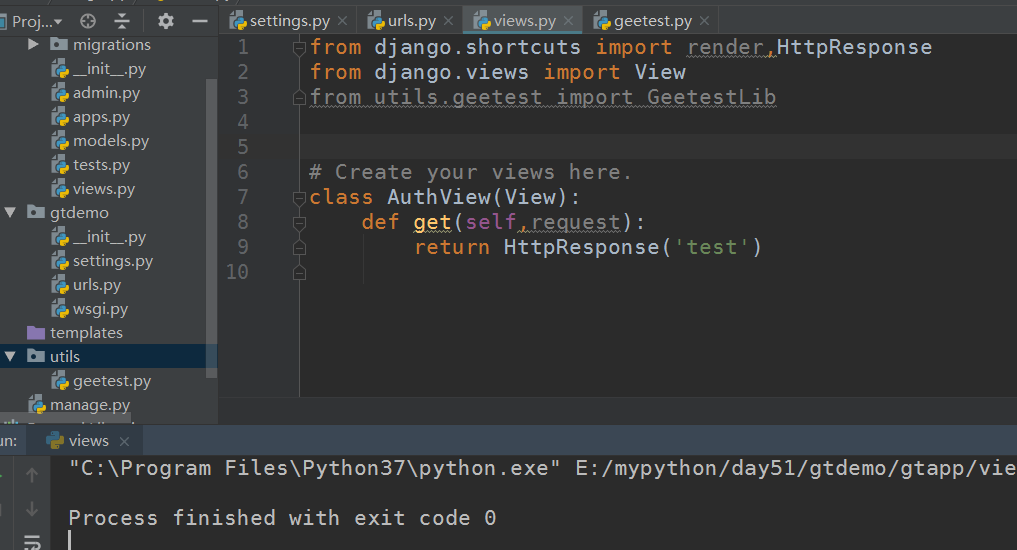The width and height of the screenshot is (1017, 550).
Task: Switch to the geetest.py editor tab
Action: [654, 20]
